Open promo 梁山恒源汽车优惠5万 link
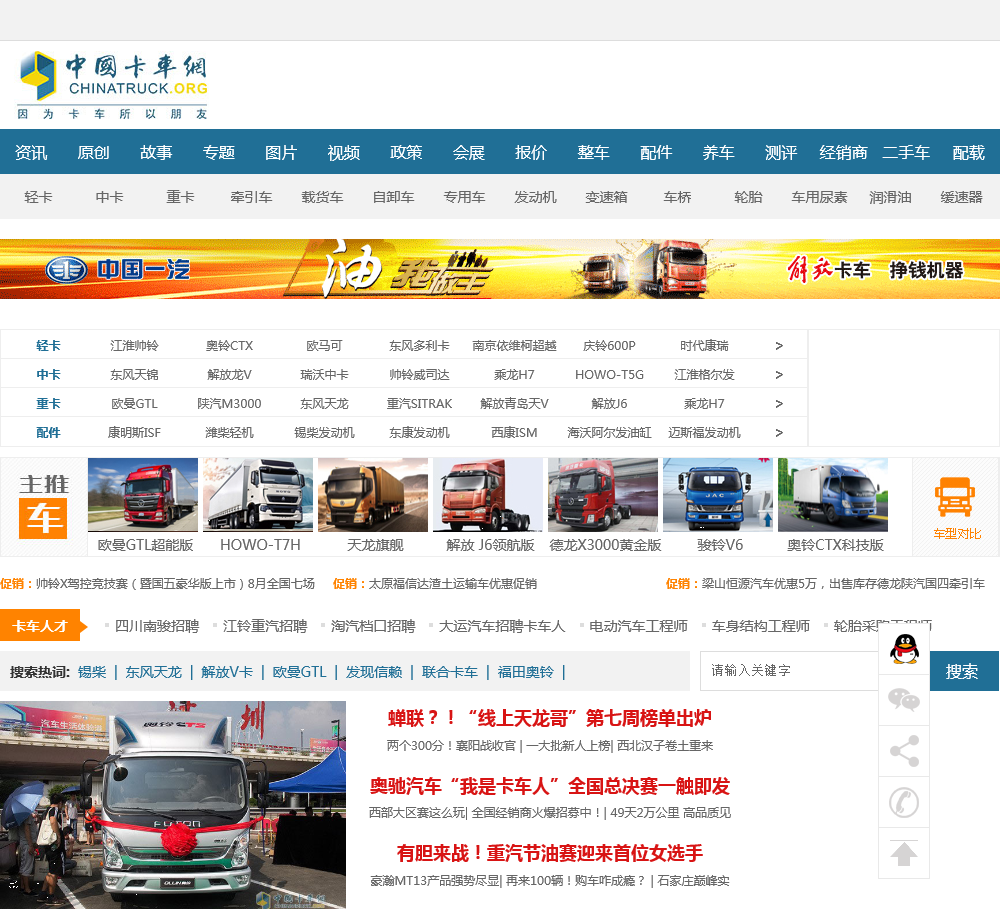Viewport: 1000px width, 909px height. coord(843,584)
